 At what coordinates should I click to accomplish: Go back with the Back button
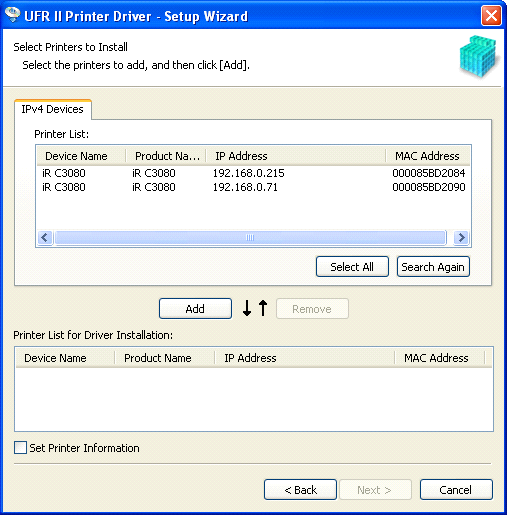click(300, 490)
